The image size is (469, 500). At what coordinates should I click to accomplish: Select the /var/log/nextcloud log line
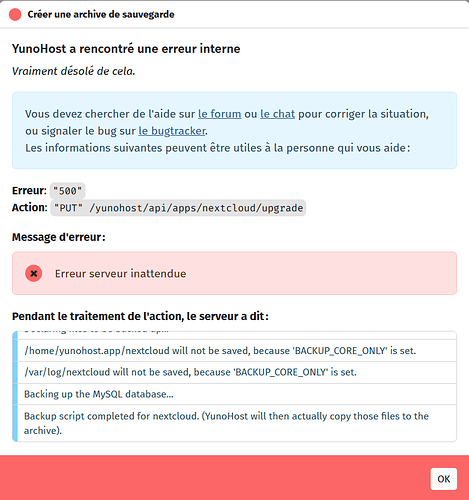point(234,372)
